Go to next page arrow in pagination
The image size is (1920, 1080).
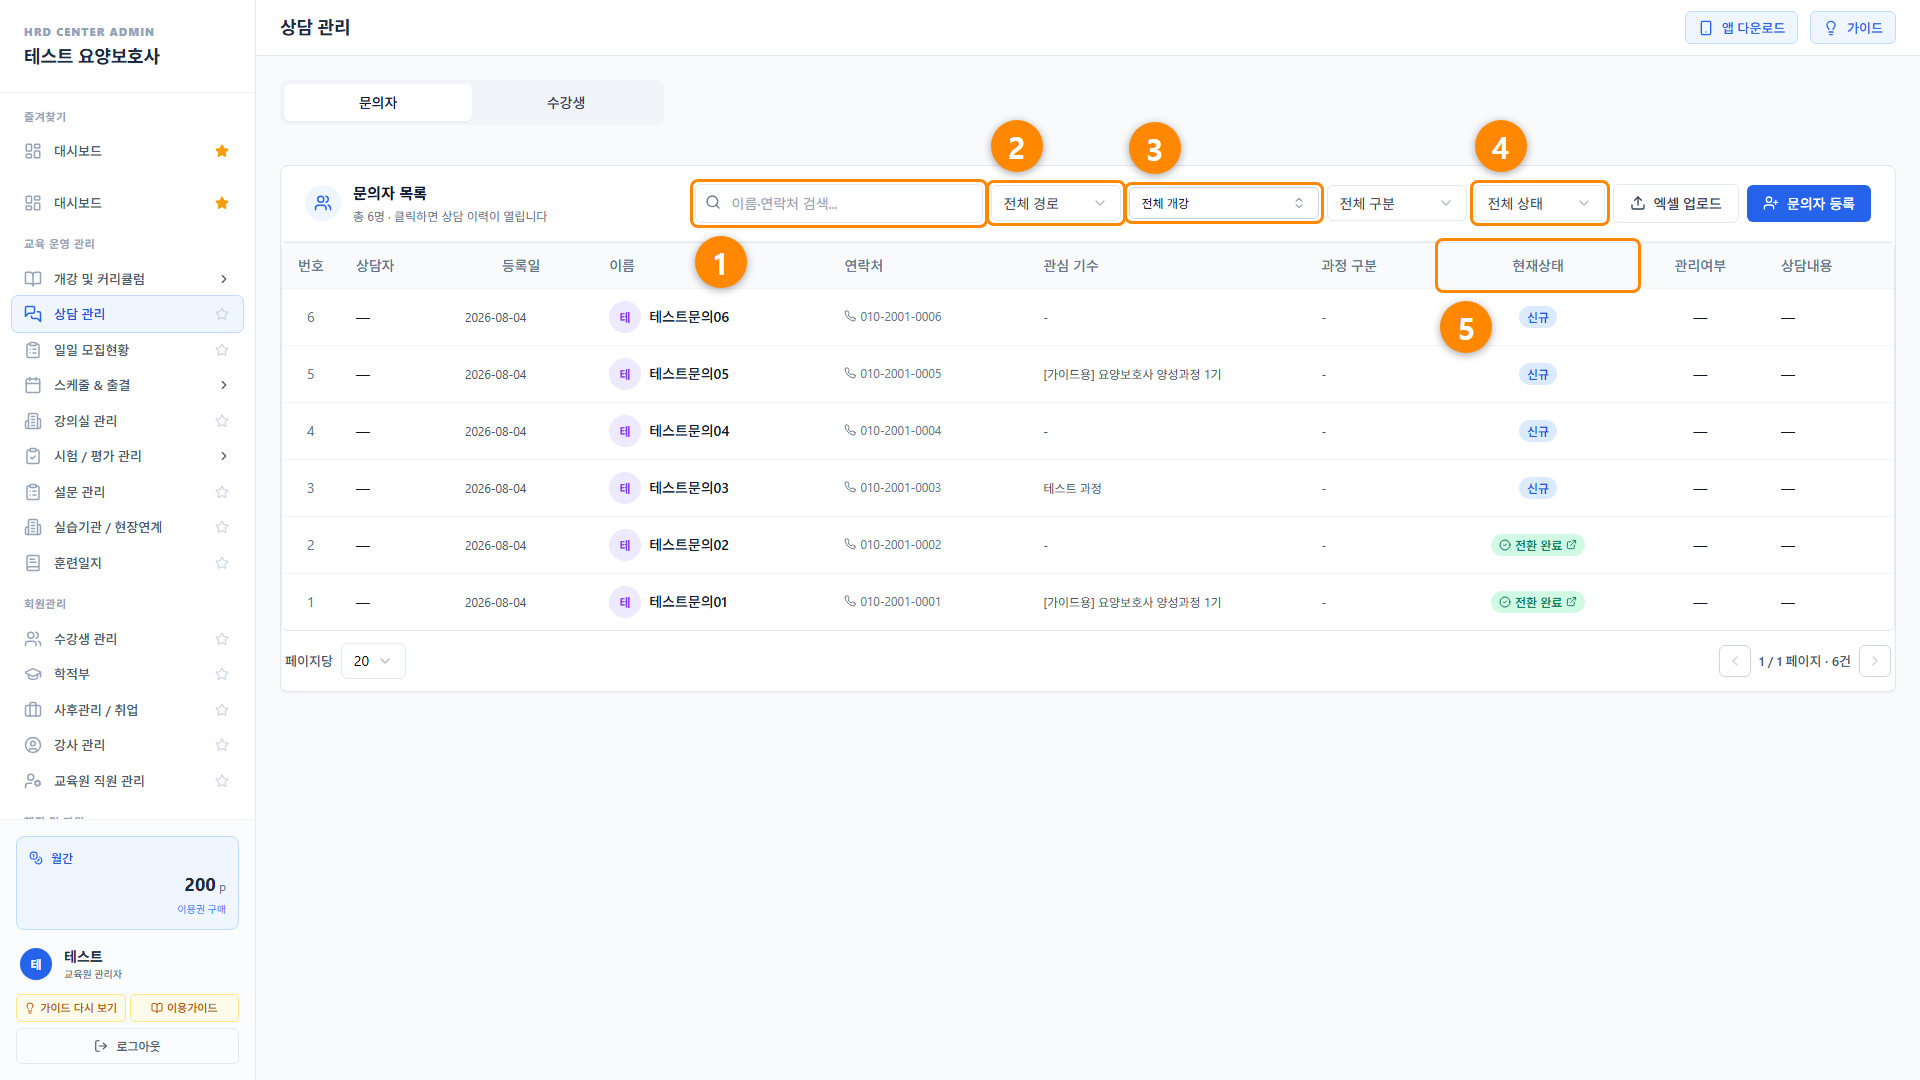pos(1875,661)
